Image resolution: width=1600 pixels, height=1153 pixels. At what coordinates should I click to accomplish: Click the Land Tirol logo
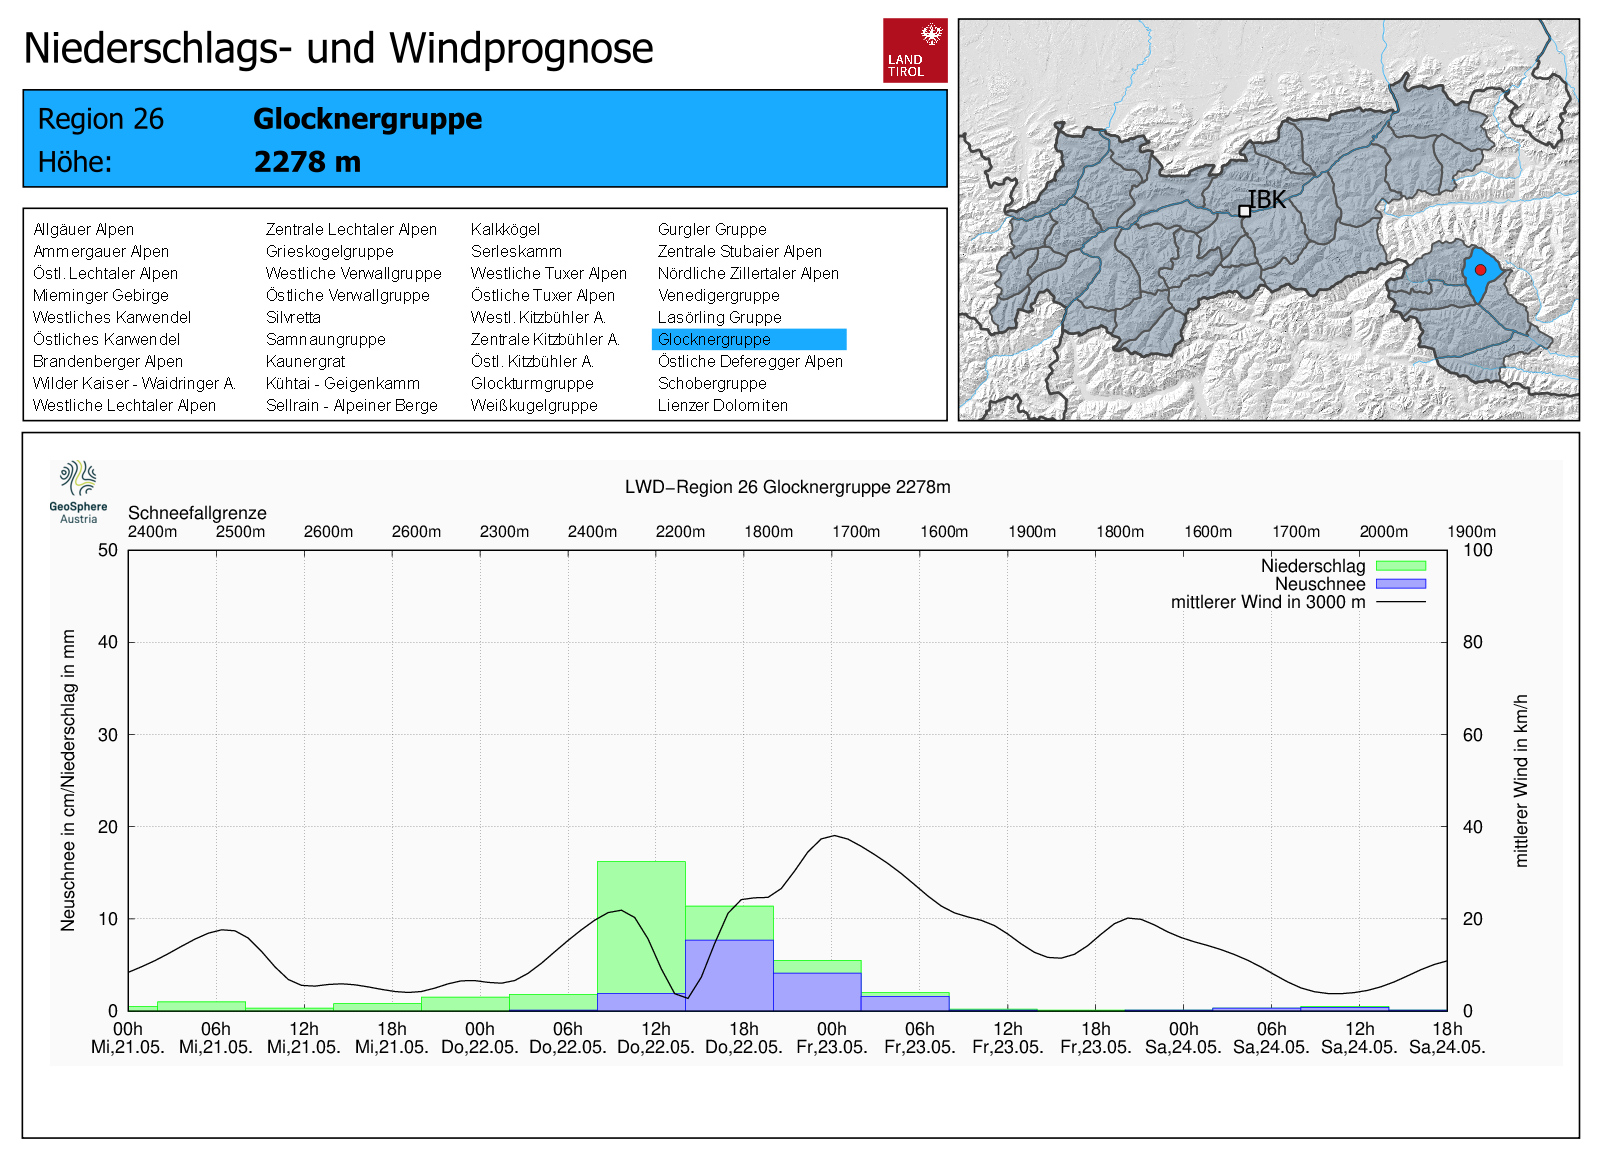click(x=914, y=50)
